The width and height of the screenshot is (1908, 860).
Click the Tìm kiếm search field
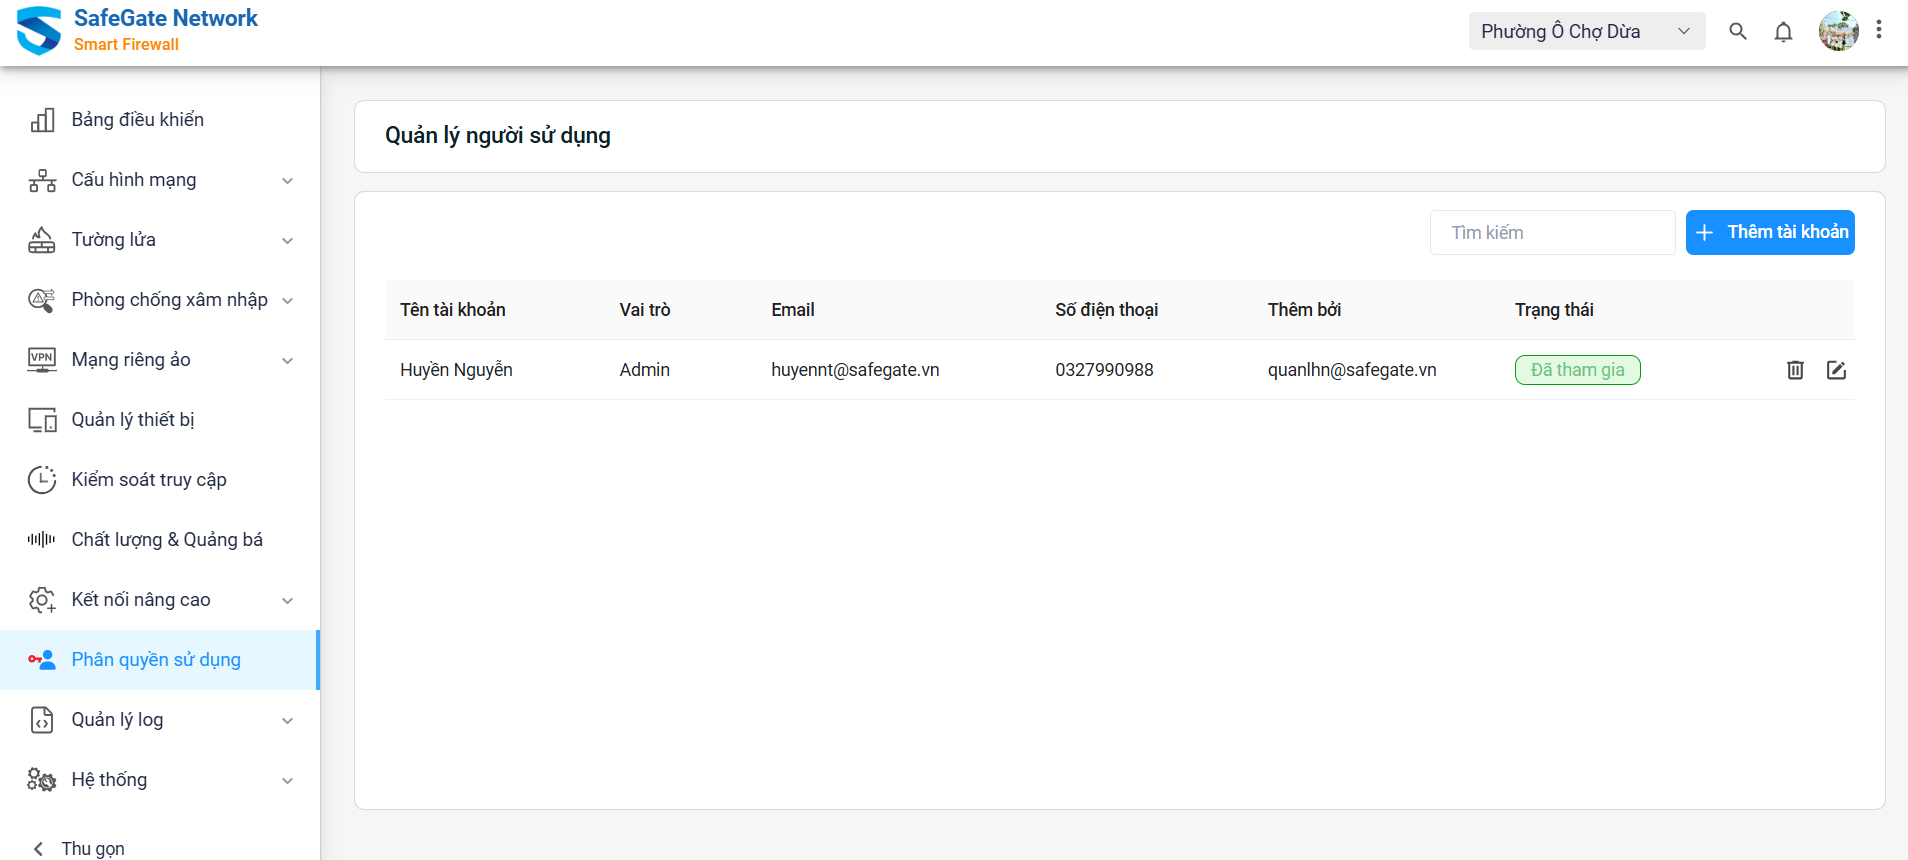[1552, 233]
